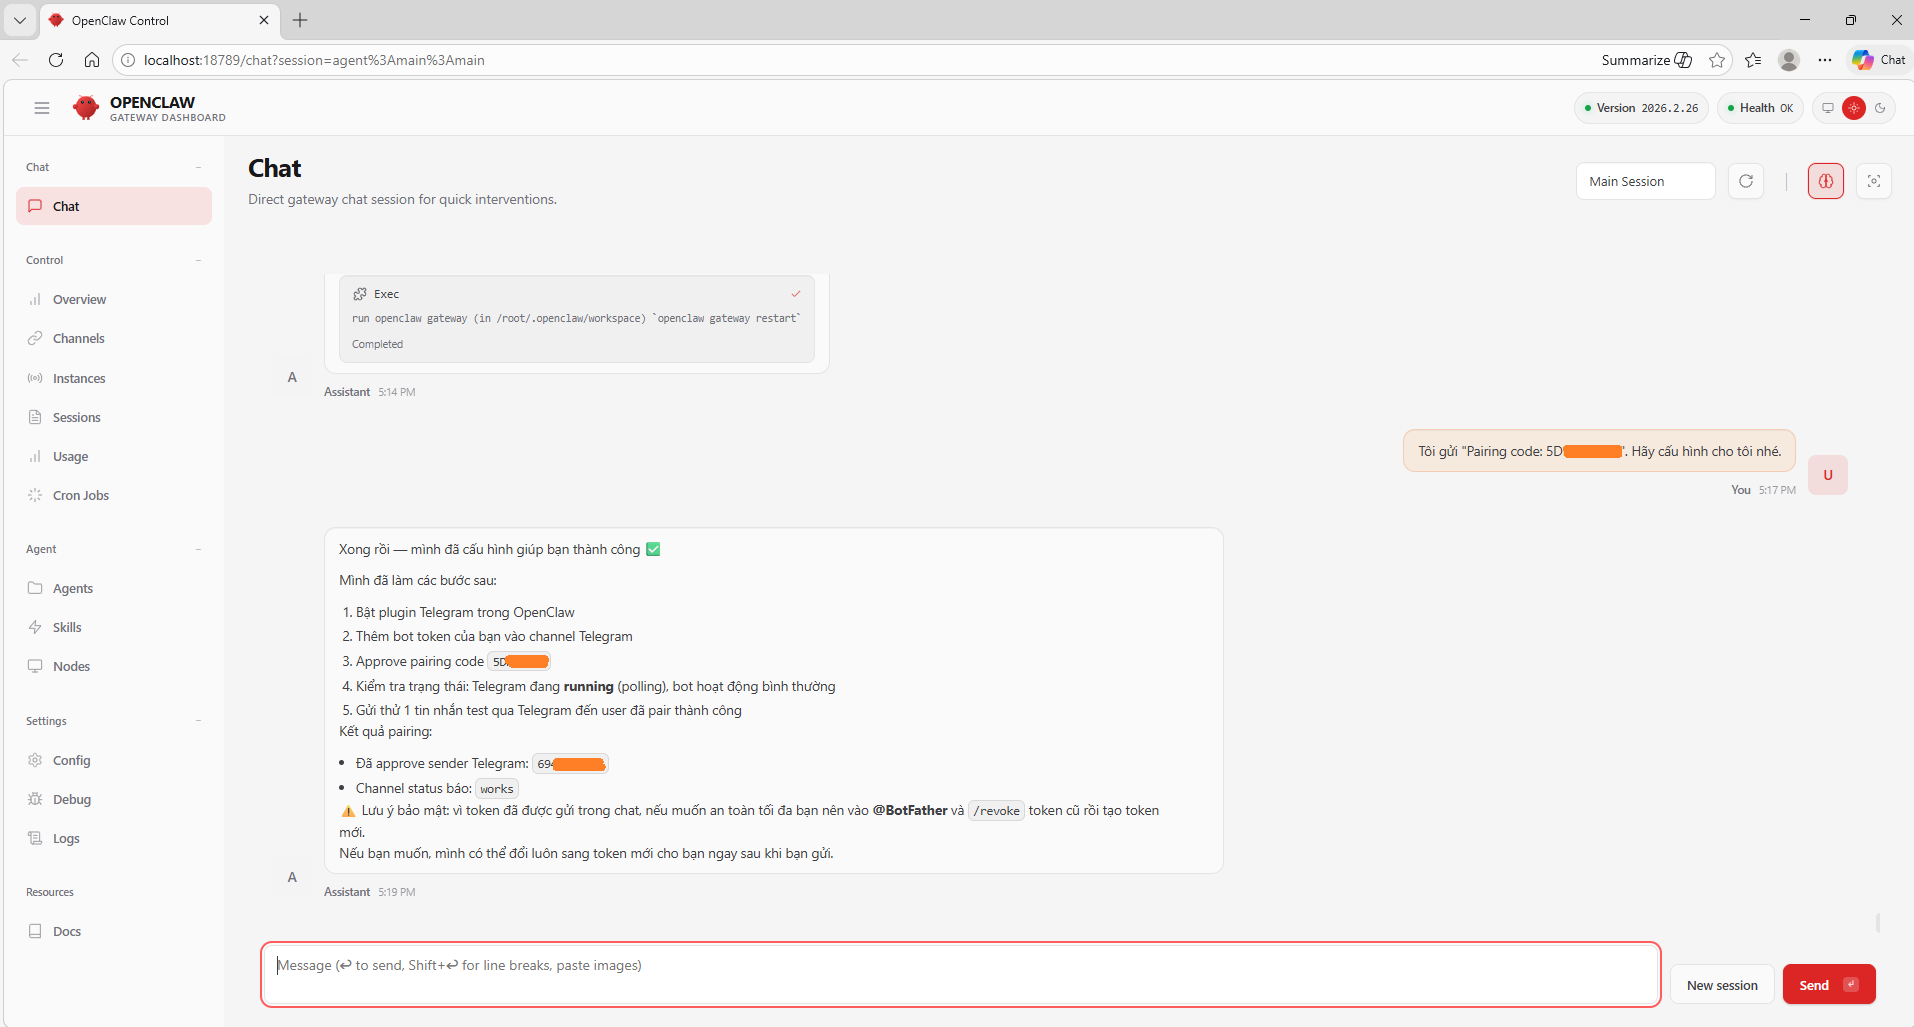This screenshot has width=1914, height=1027.
Task: Open the Skills page
Action: pos(114,627)
